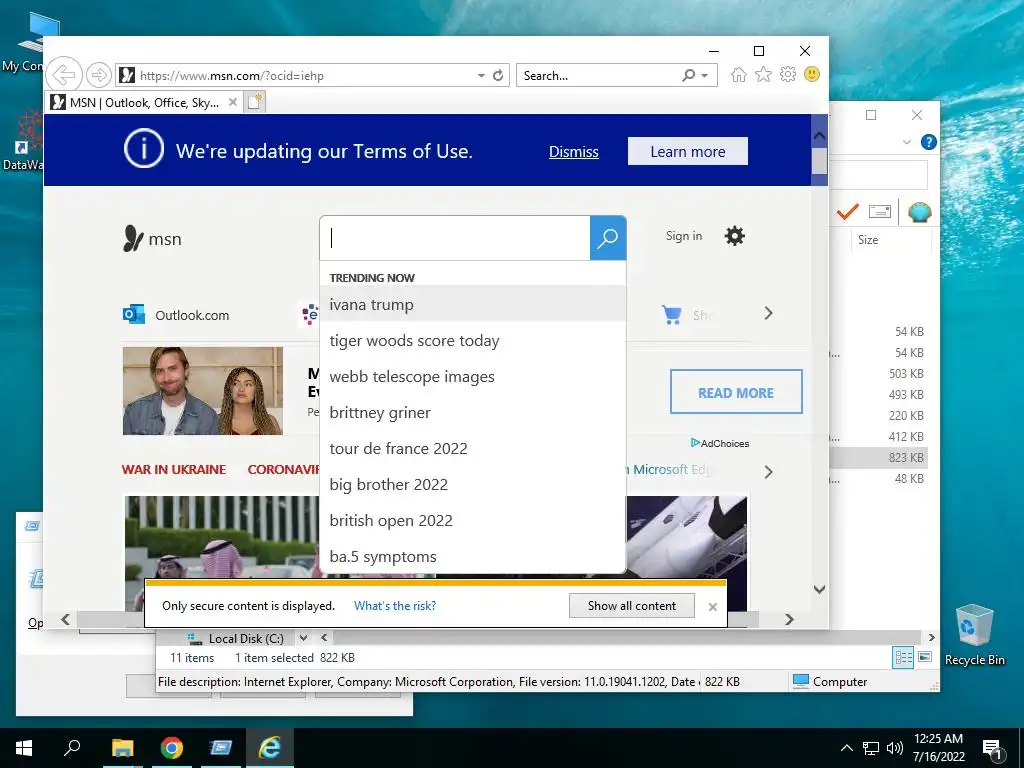The image size is (1024, 768).
Task: Open search provider dropdown arrow
Action: (x=705, y=75)
